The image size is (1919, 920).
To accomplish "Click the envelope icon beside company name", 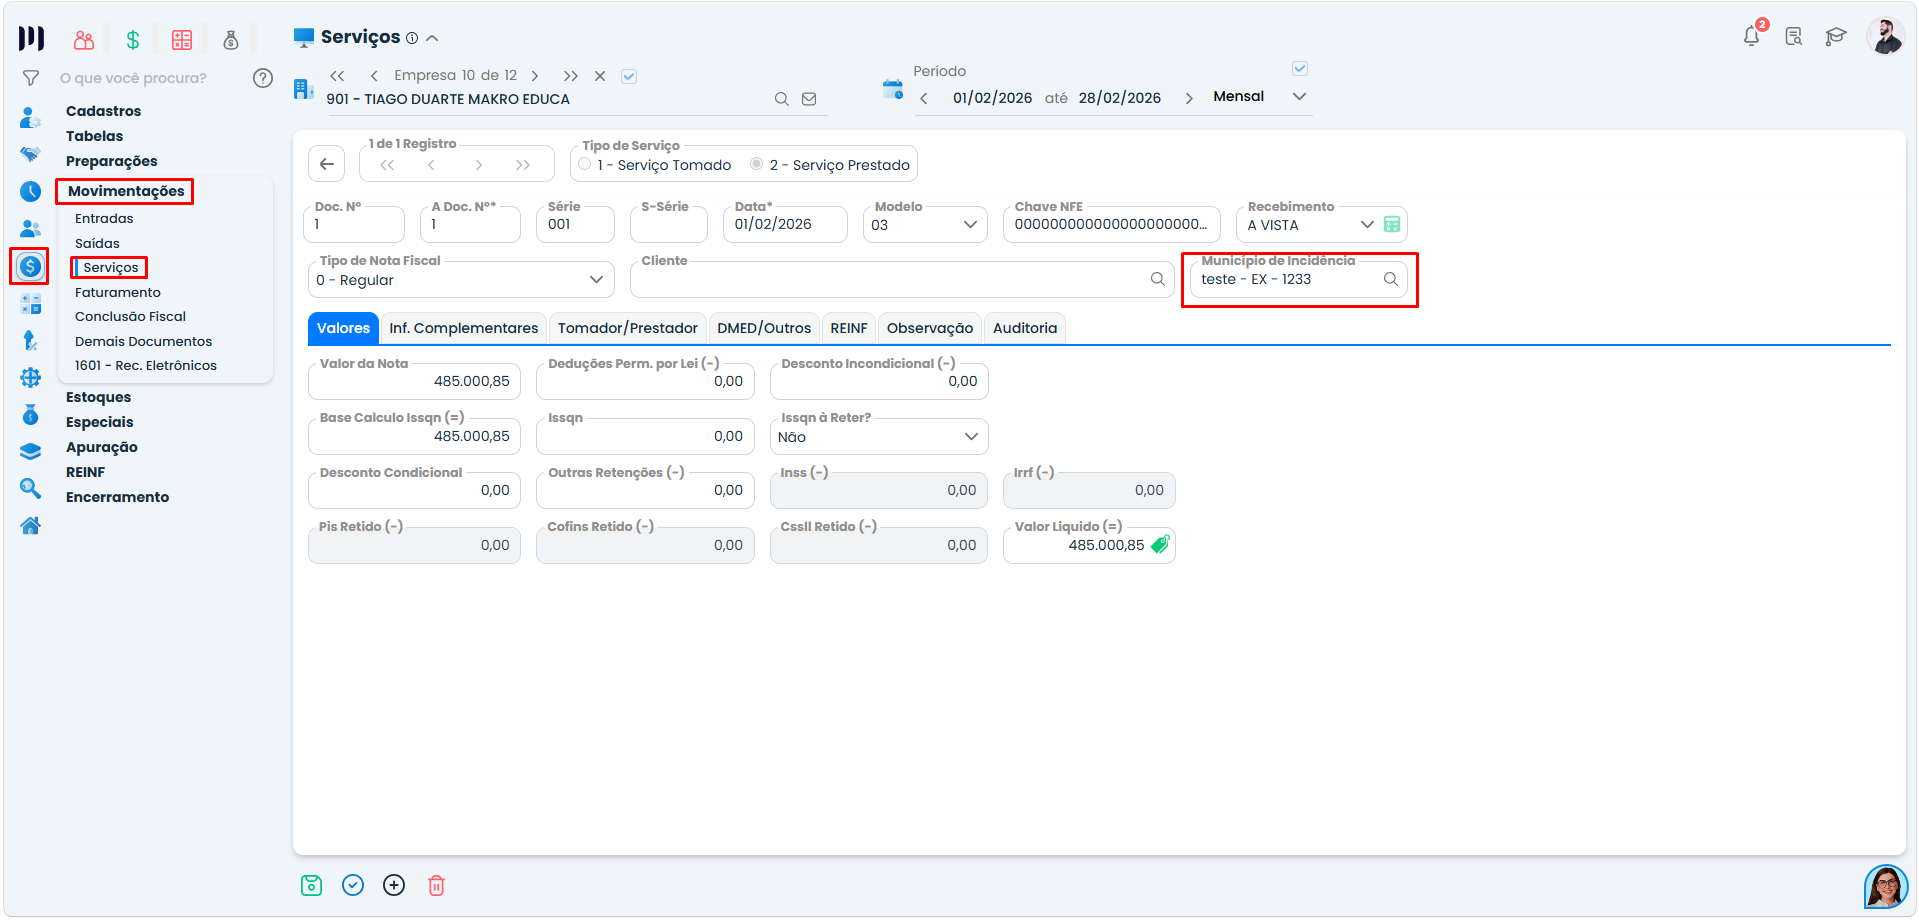I will pyautogui.click(x=809, y=99).
